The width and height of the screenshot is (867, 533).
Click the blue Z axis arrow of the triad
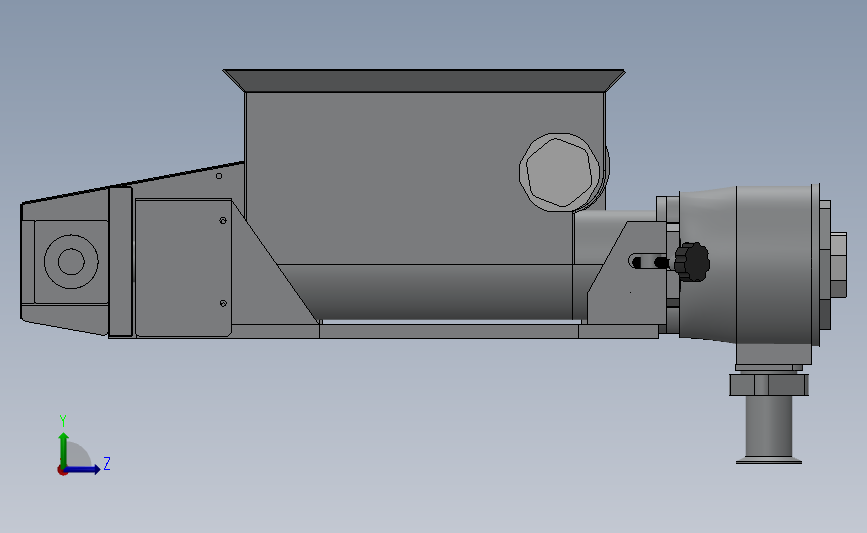tap(83, 470)
